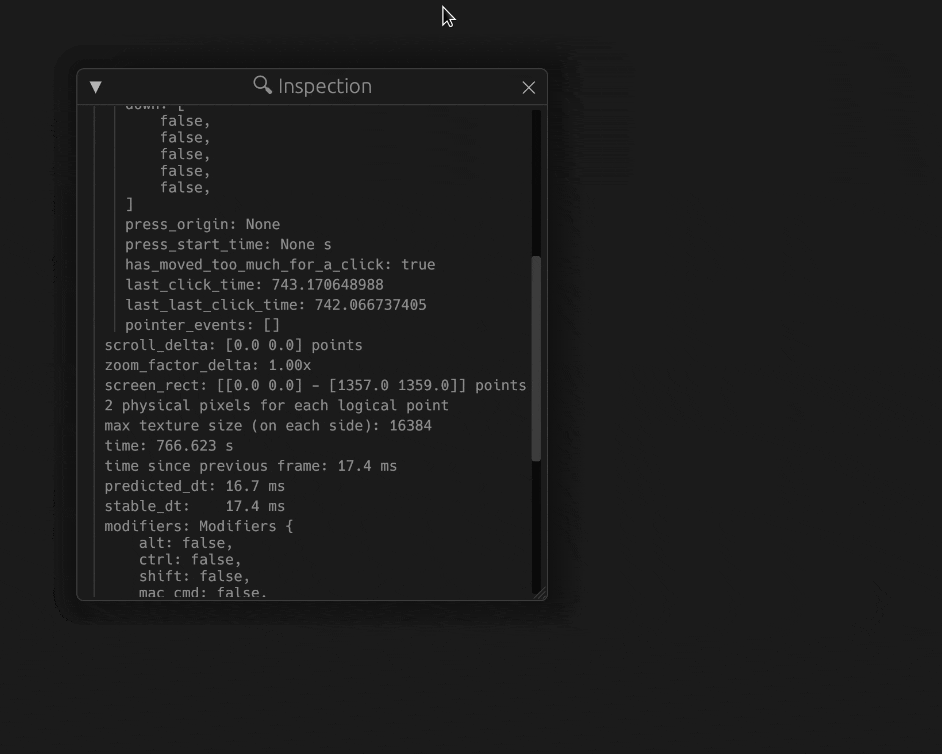Screen dimensions: 942x754
Task: Click the 'alt: false,' line
Action: click(186, 543)
